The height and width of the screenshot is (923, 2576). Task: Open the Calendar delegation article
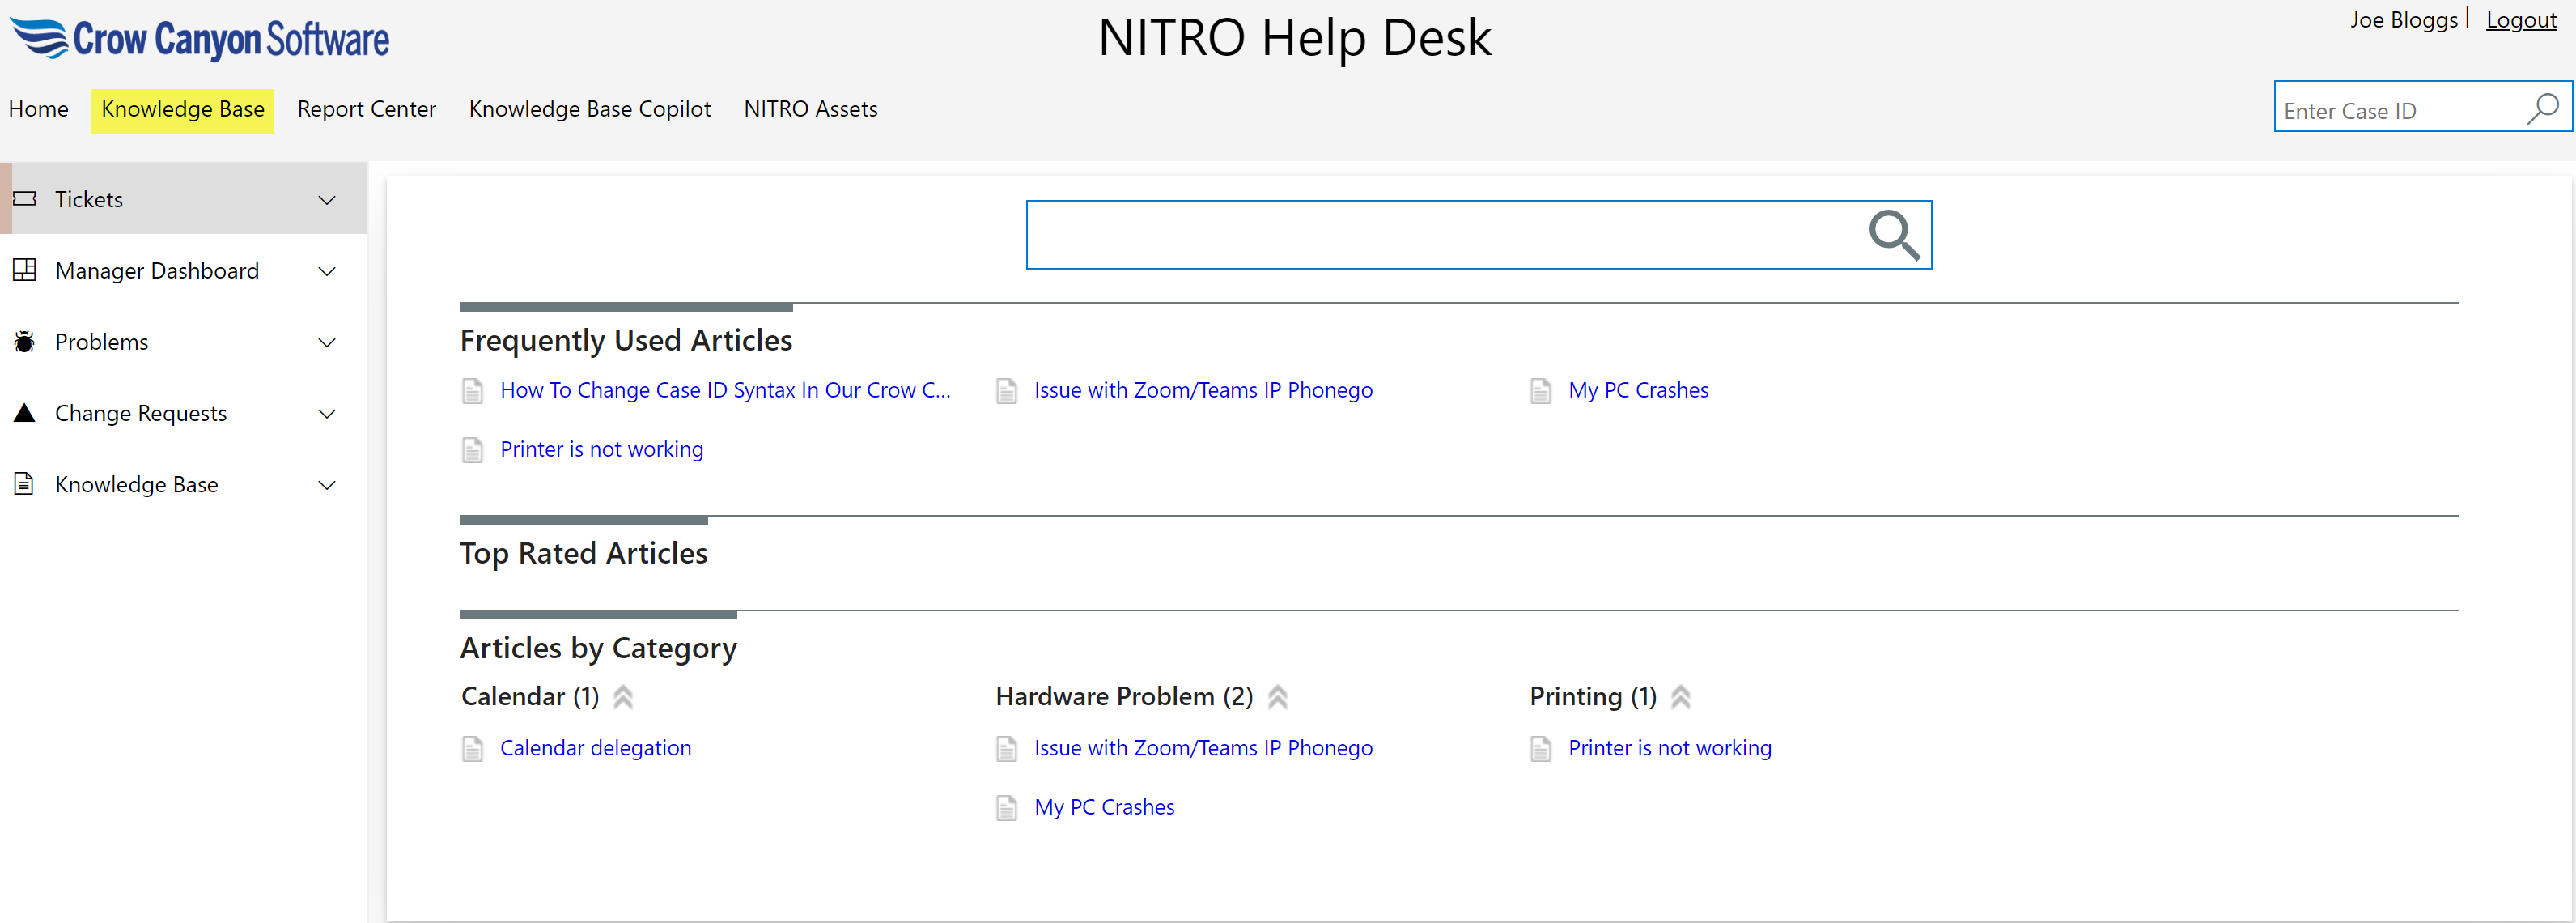click(595, 748)
